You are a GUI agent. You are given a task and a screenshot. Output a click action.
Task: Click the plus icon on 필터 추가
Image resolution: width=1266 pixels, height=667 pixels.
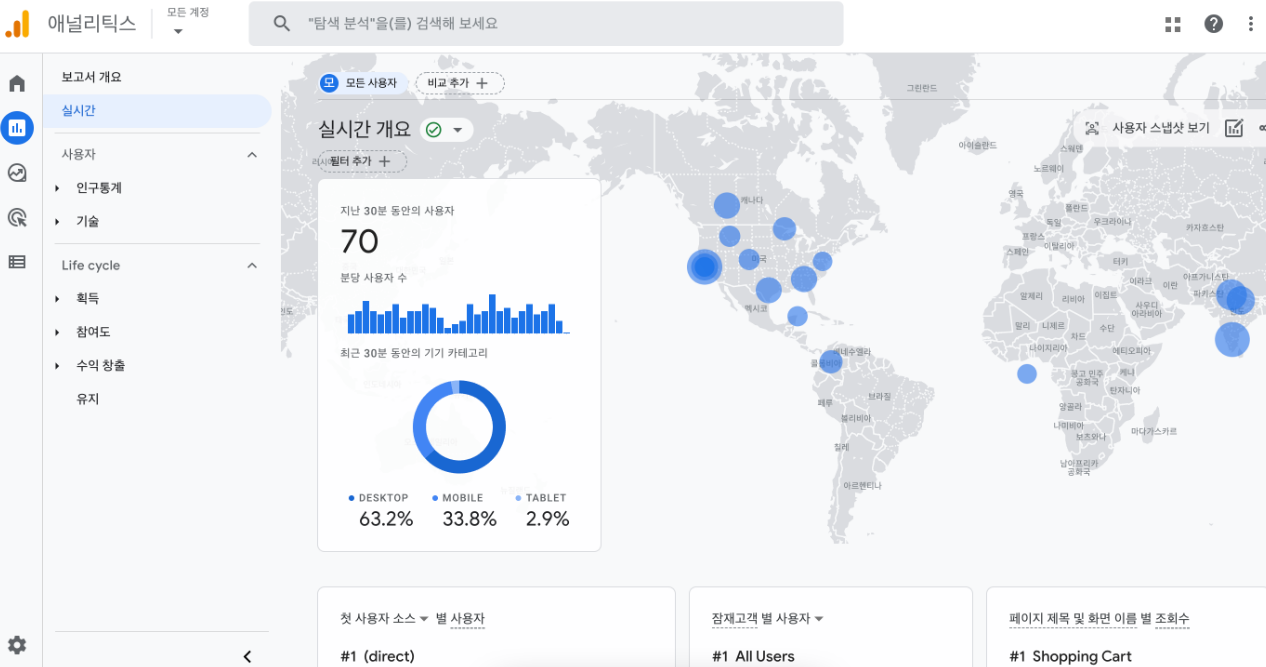coord(384,161)
